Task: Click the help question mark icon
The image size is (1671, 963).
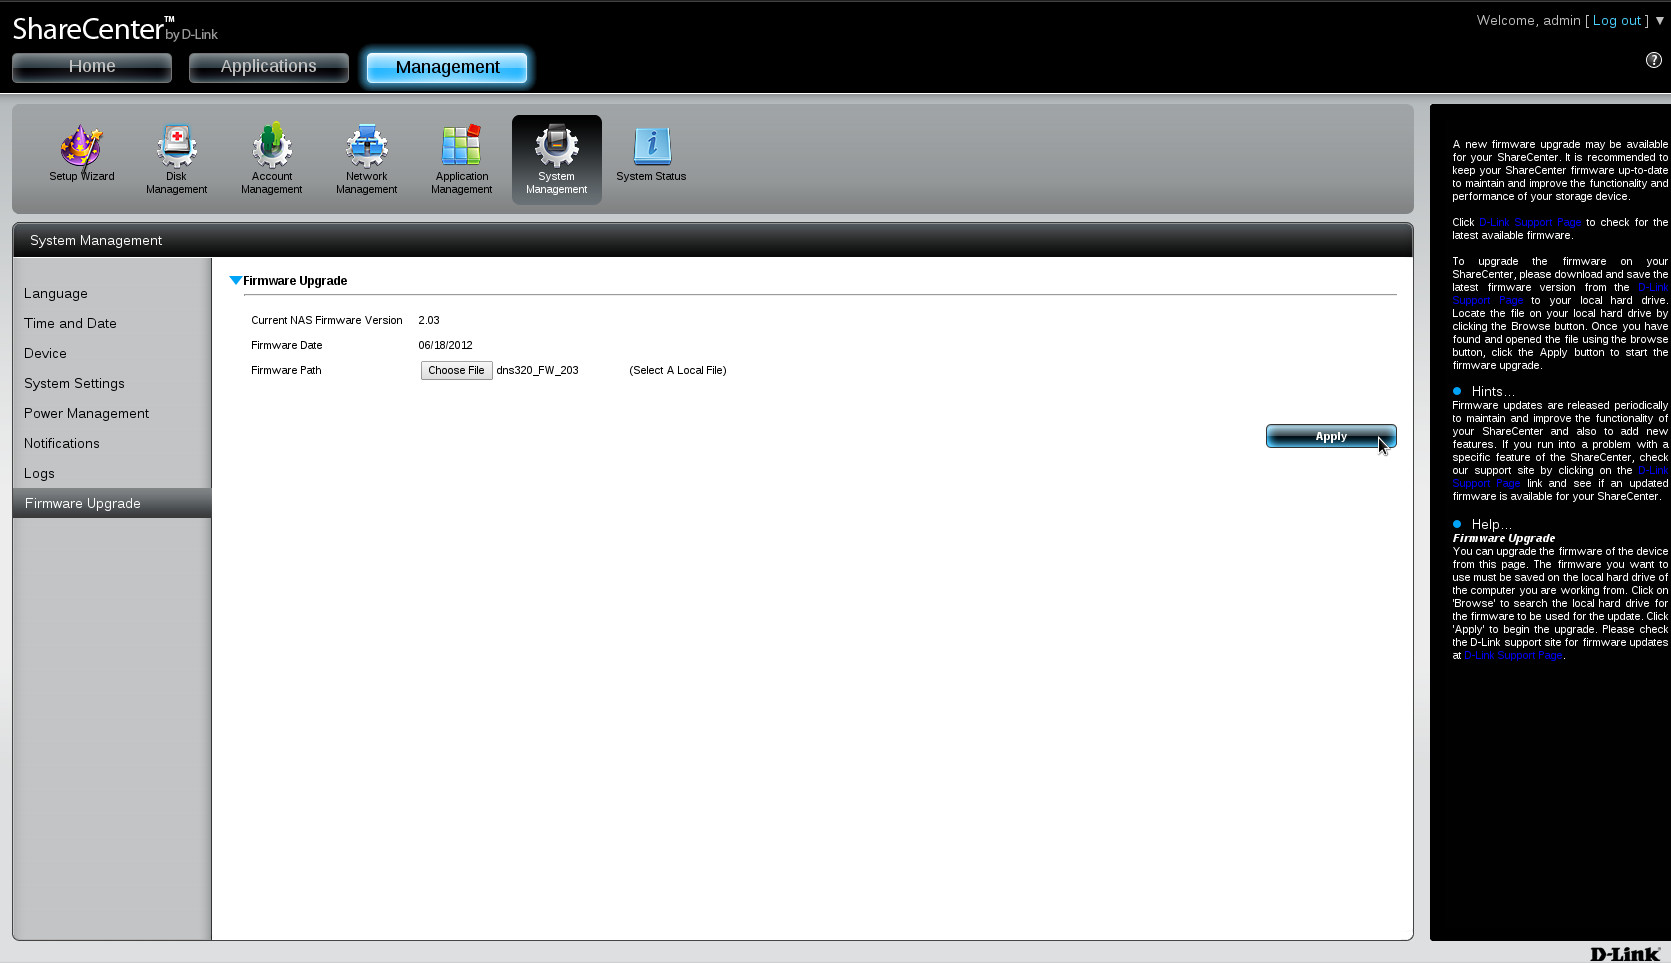Action: (x=1653, y=60)
